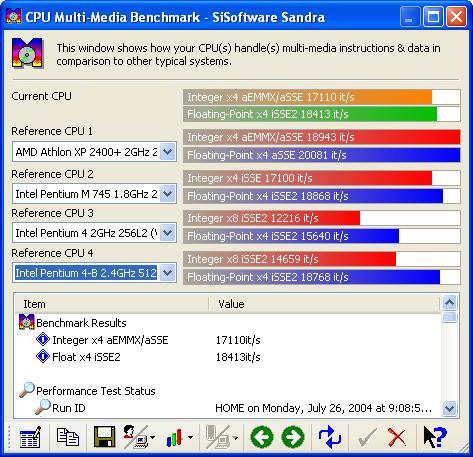The height and width of the screenshot is (457, 473).
Task: Go back with the green left arrow
Action: [262, 437]
